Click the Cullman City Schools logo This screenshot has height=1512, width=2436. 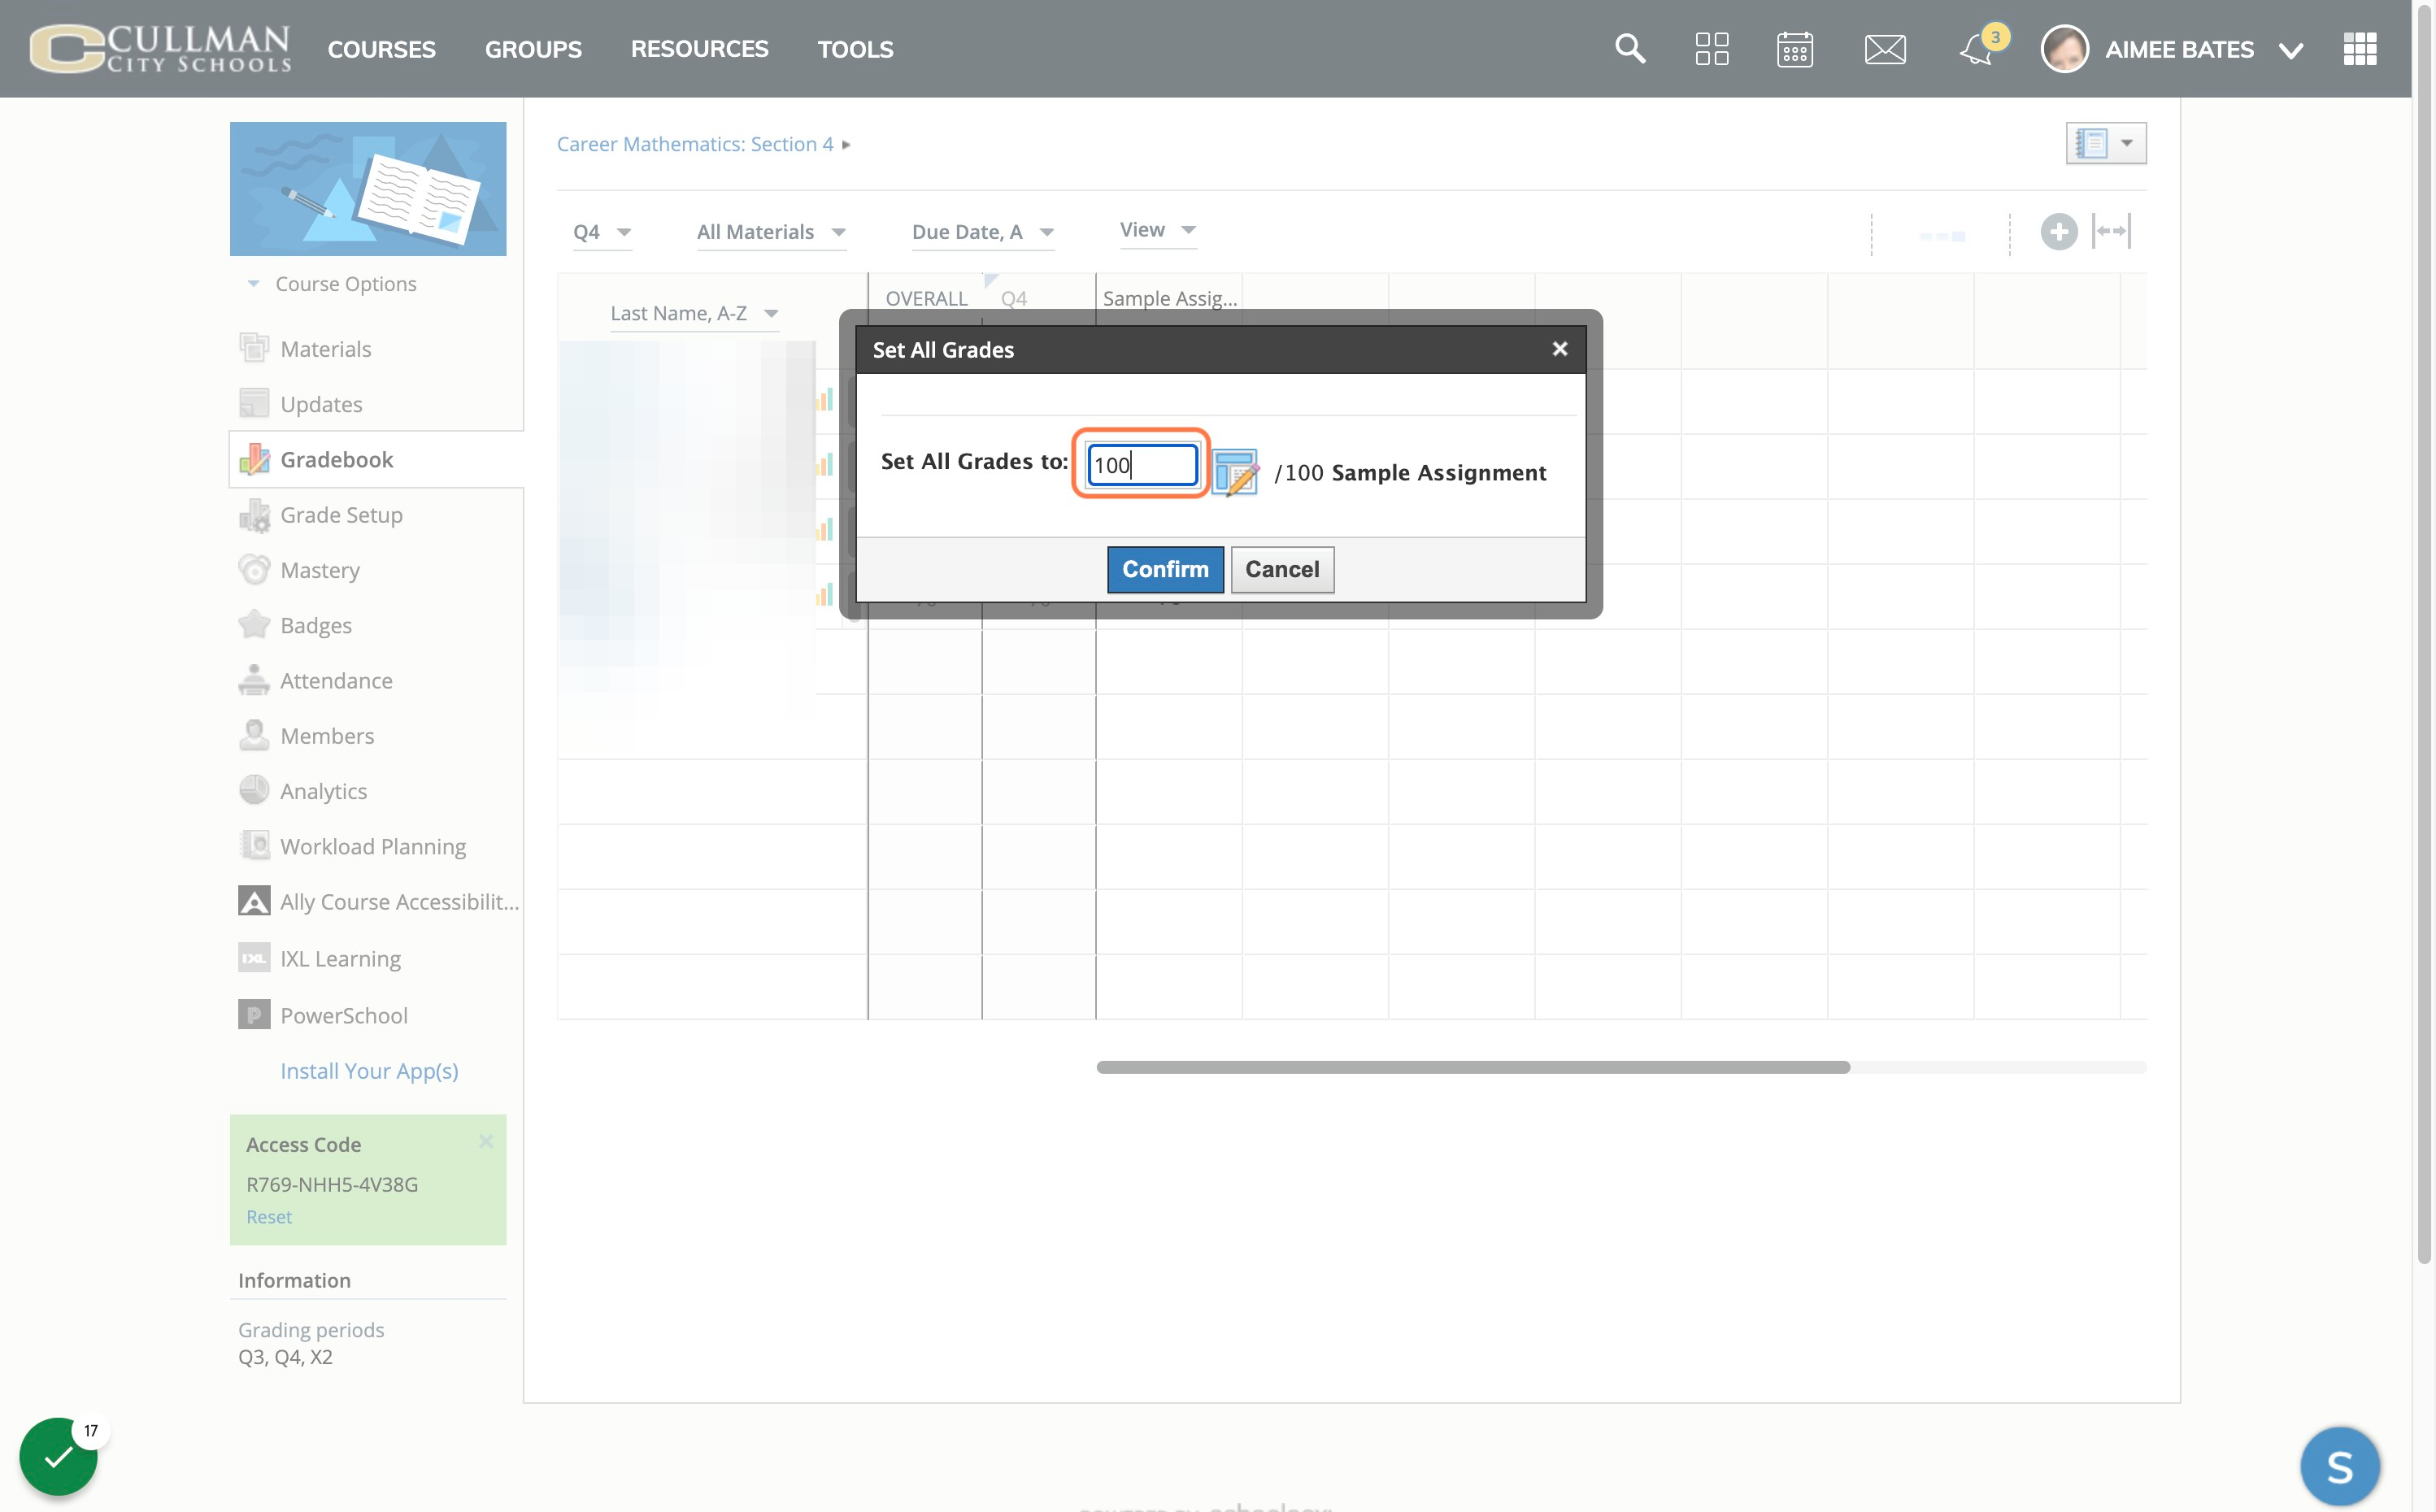161,48
